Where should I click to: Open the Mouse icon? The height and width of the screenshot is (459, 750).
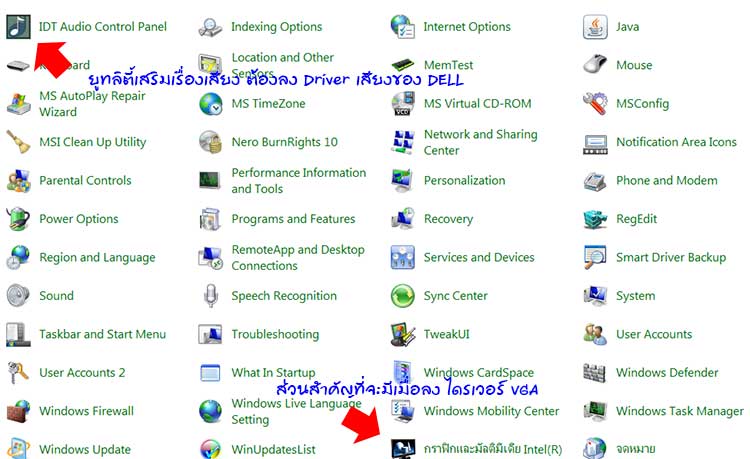(595, 65)
